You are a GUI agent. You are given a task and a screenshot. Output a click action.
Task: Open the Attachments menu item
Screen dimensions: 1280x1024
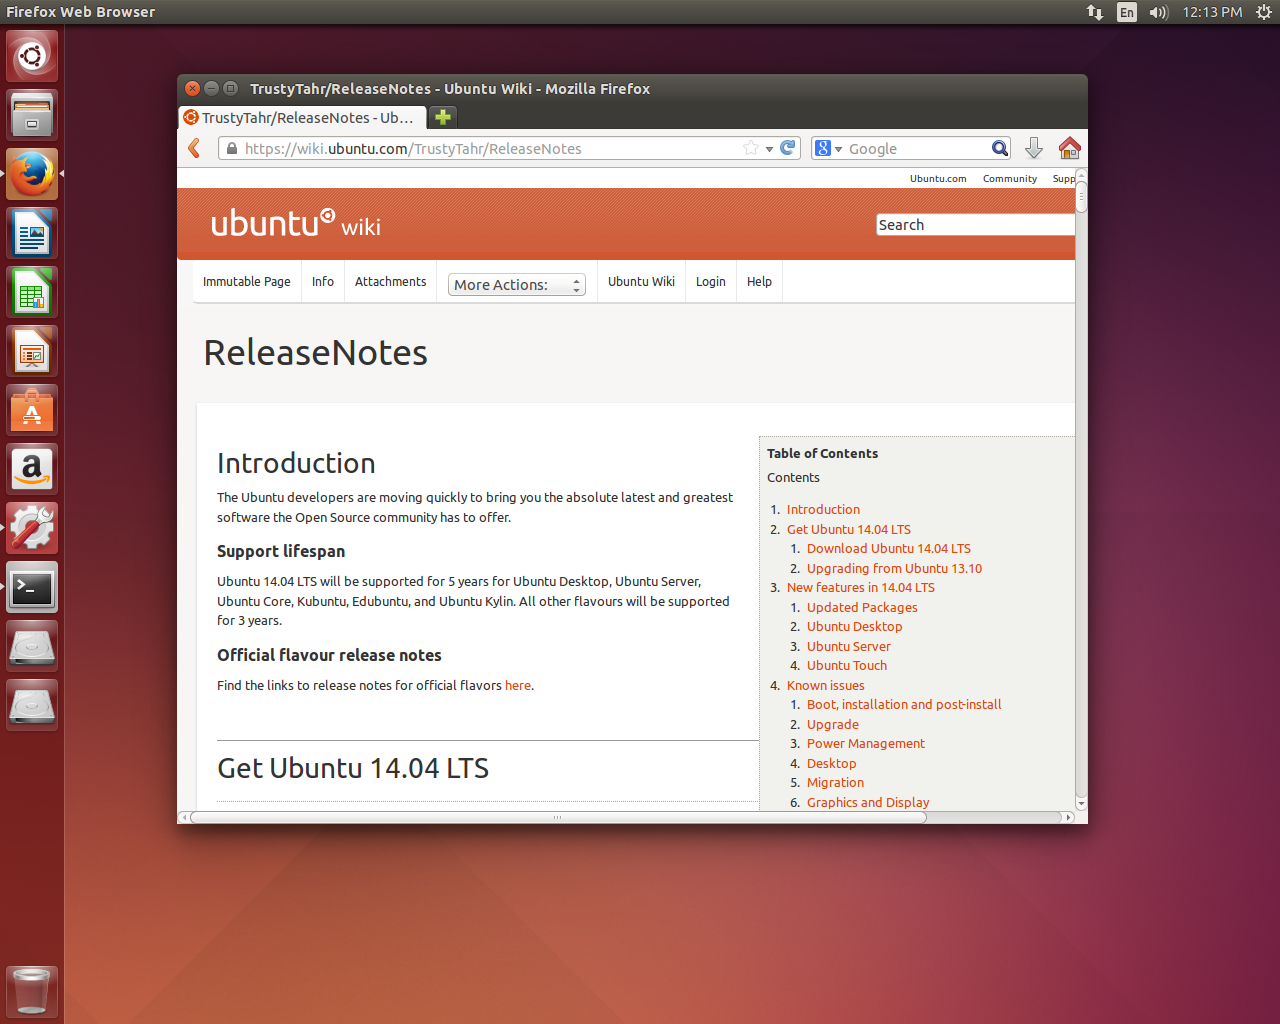(x=390, y=282)
